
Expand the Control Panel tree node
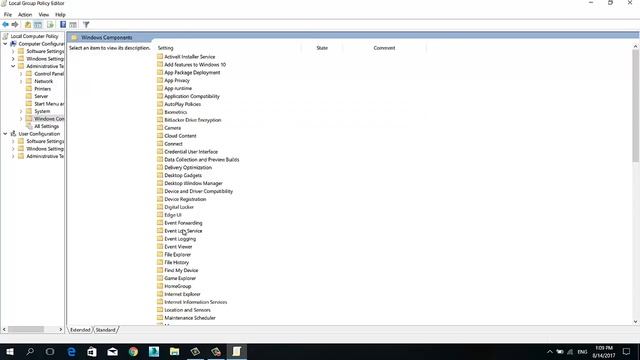tap(21, 74)
